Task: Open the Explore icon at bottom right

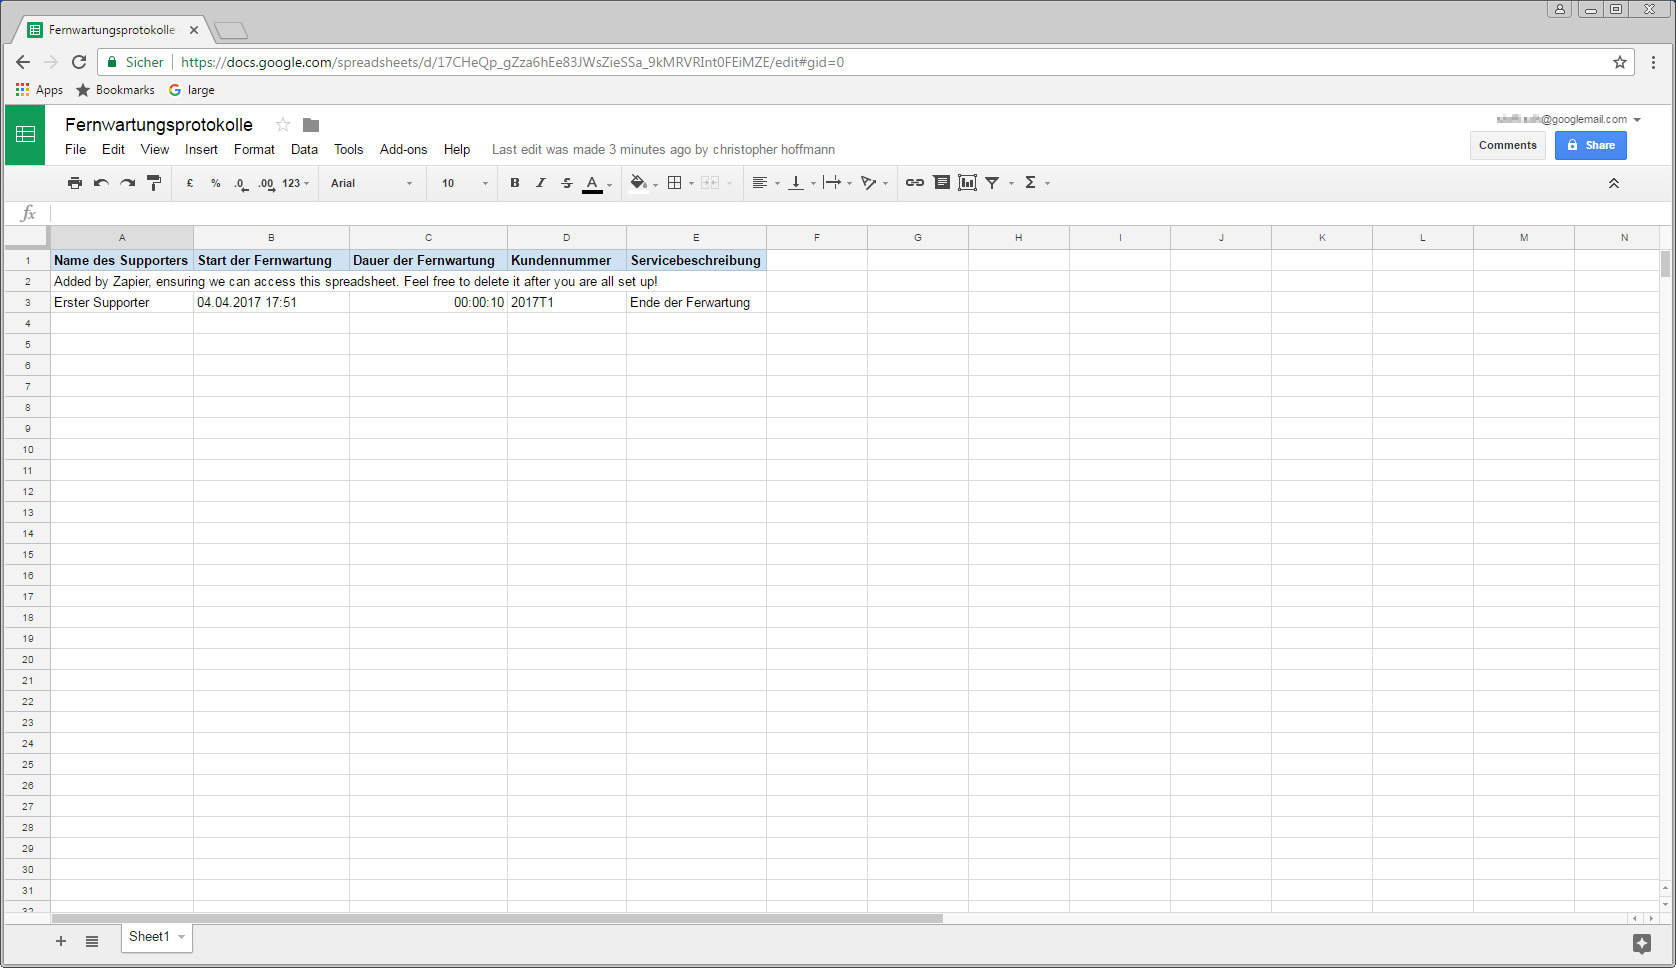Action: 1641,943
